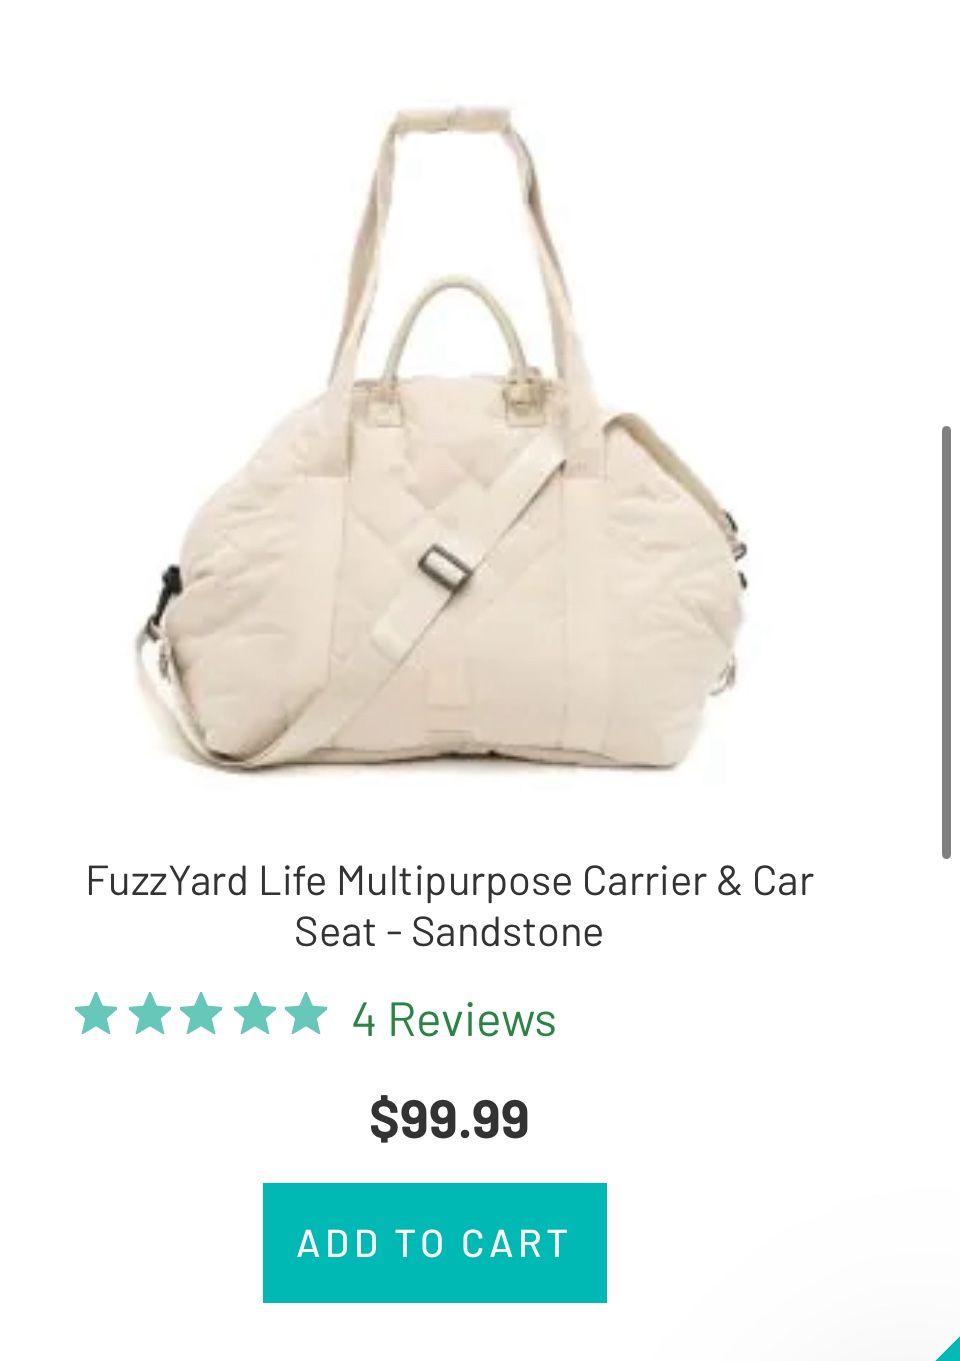
Task: Add the carrier to cart
Action: (x=435, y=1243)
